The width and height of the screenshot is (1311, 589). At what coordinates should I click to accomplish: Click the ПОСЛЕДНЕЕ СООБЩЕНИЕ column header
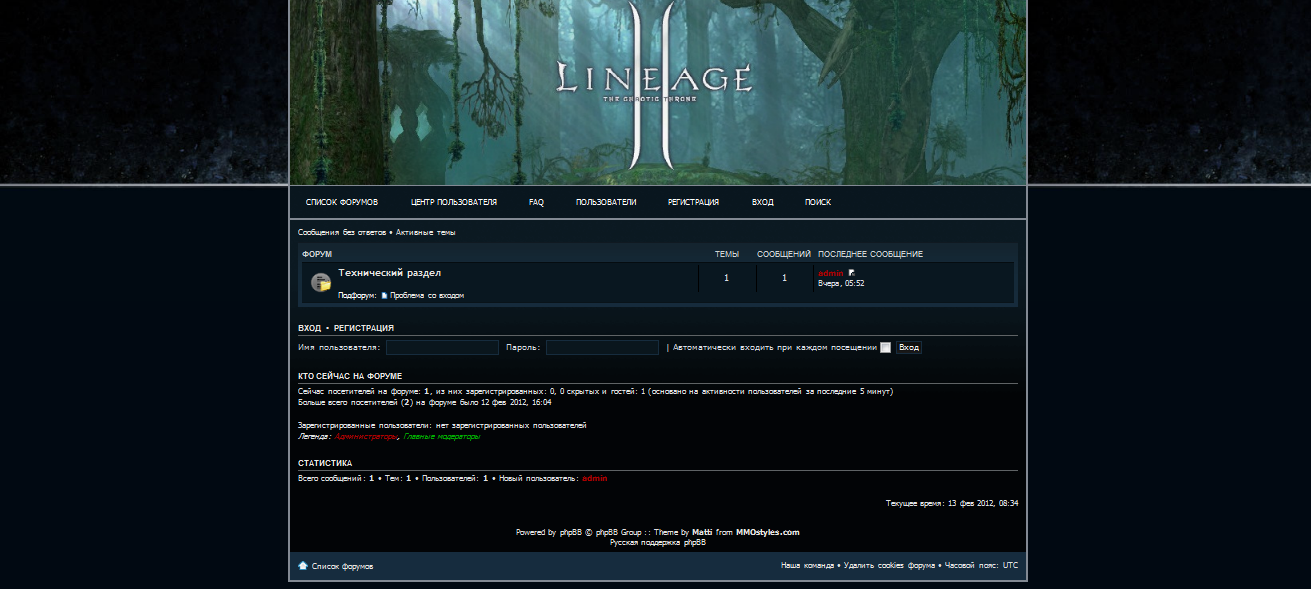click(870, 255)
